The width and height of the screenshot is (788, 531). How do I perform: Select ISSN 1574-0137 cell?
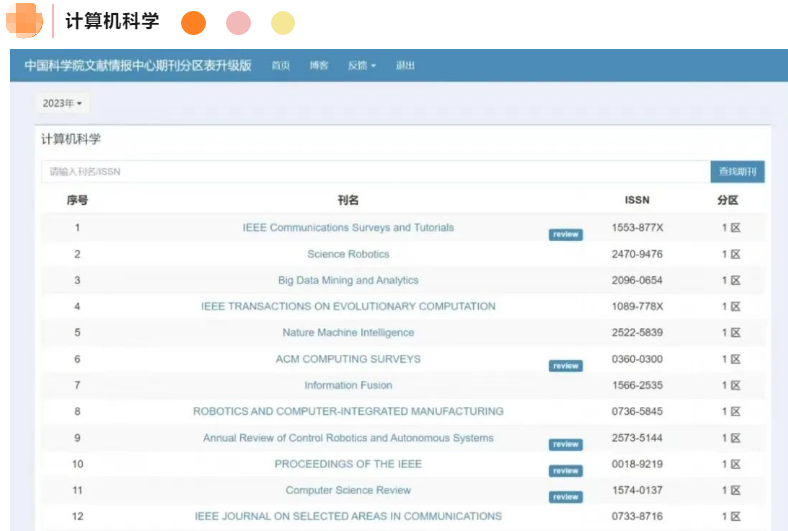click(x=637, y=490)
